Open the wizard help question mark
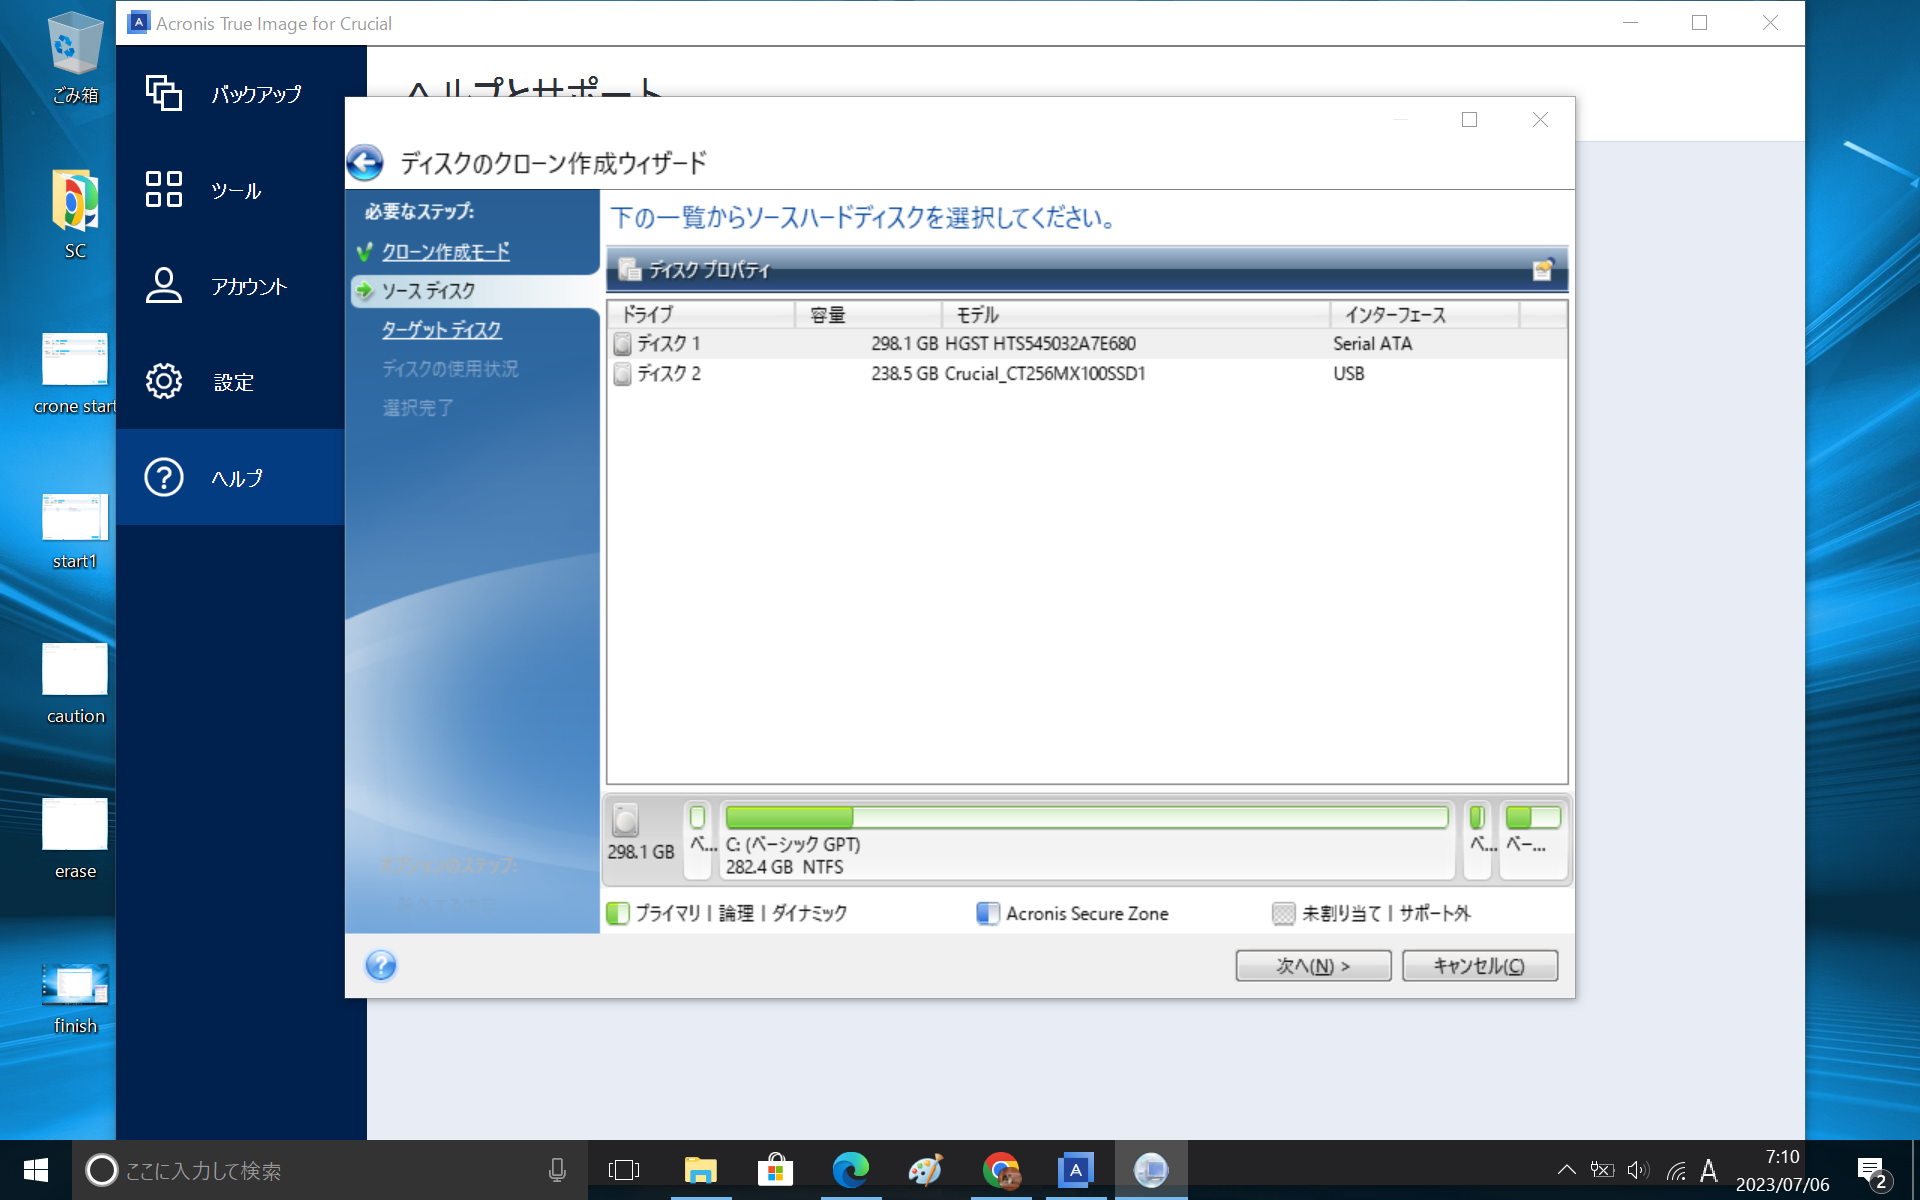Viewport: 1920px width, 1200px height. (x=380, y=965)
